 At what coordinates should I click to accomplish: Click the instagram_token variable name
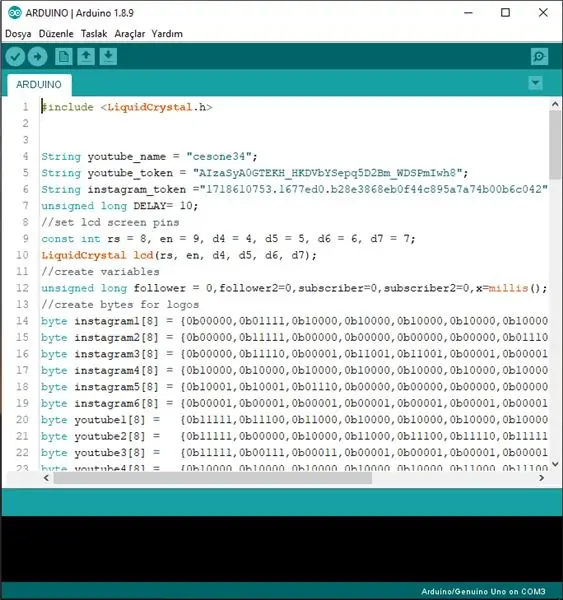137,189
